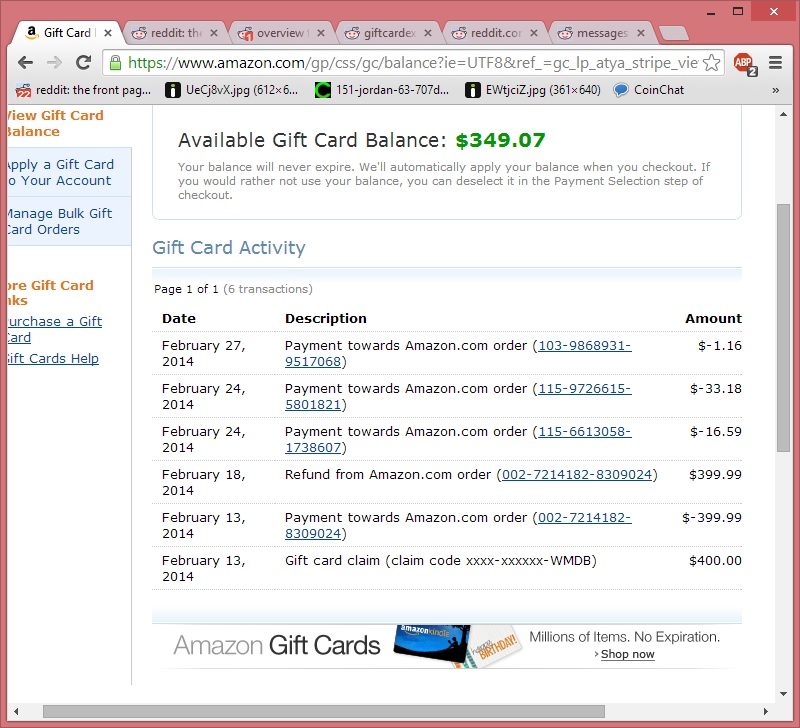Screen dimensions: 800x728
Task: Click the horizontal scrollbar right arrow
Action: click(765, 711)
